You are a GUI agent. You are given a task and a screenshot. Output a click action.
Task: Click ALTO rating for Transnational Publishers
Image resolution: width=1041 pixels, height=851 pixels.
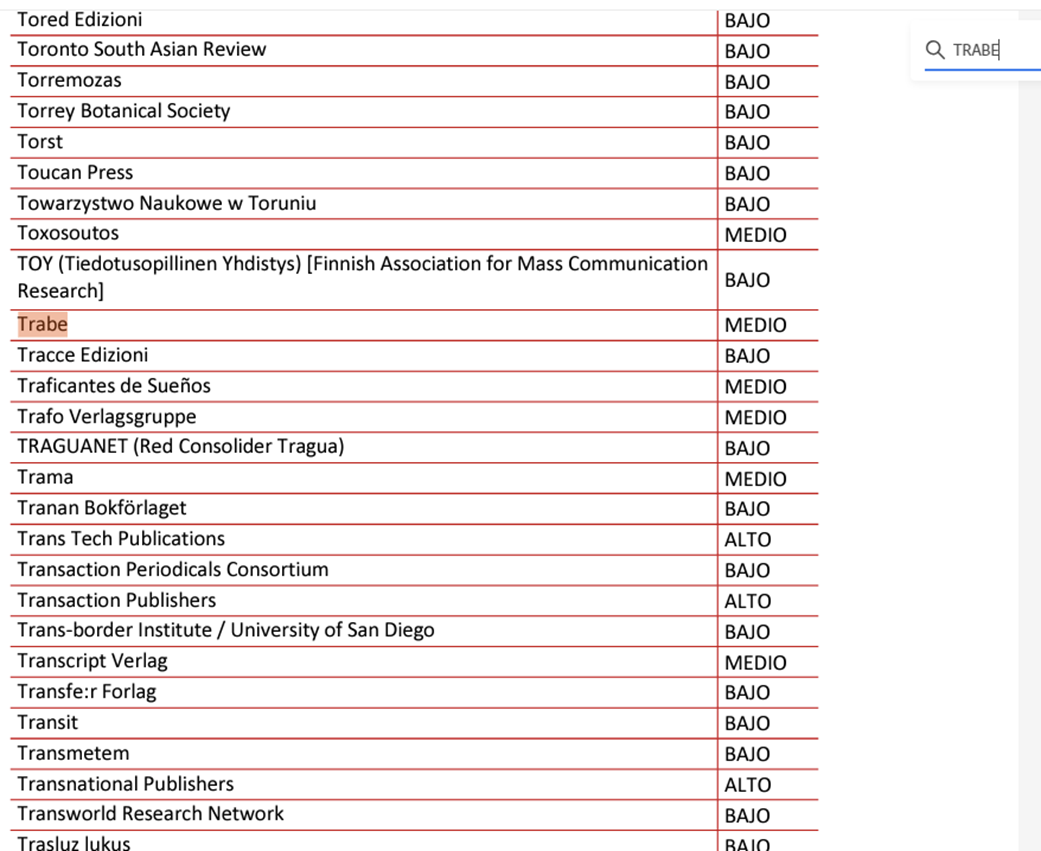point(748,785)
